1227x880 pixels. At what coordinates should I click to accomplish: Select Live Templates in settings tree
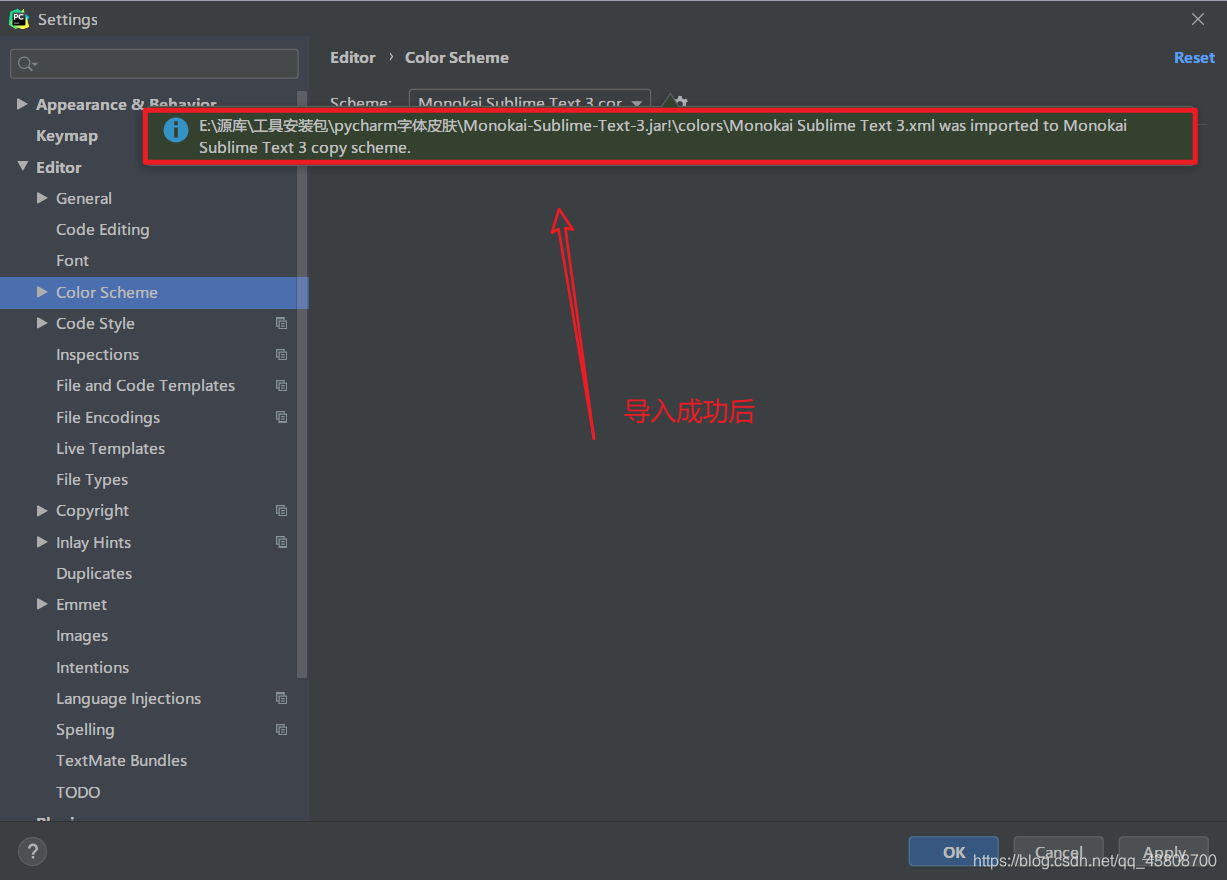[x=110, y=448]
